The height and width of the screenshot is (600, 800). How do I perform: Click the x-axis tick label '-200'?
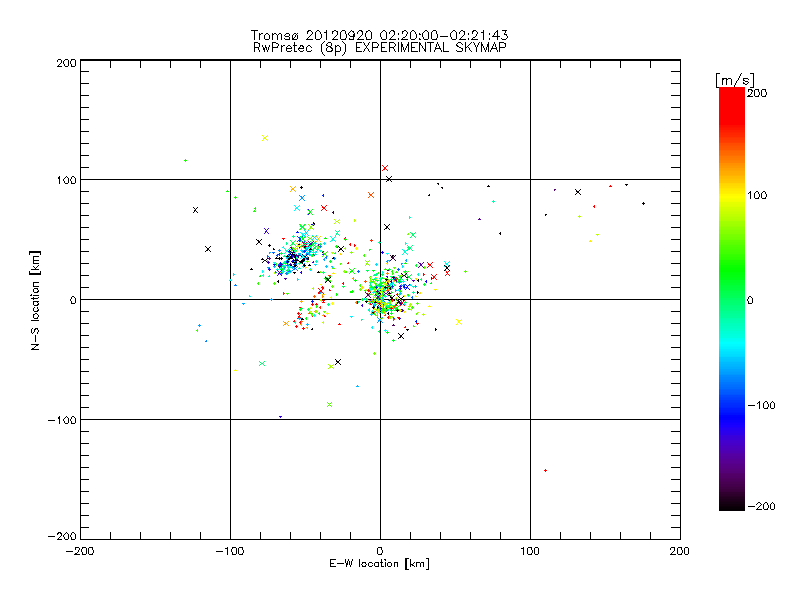(x=80, y=551)
